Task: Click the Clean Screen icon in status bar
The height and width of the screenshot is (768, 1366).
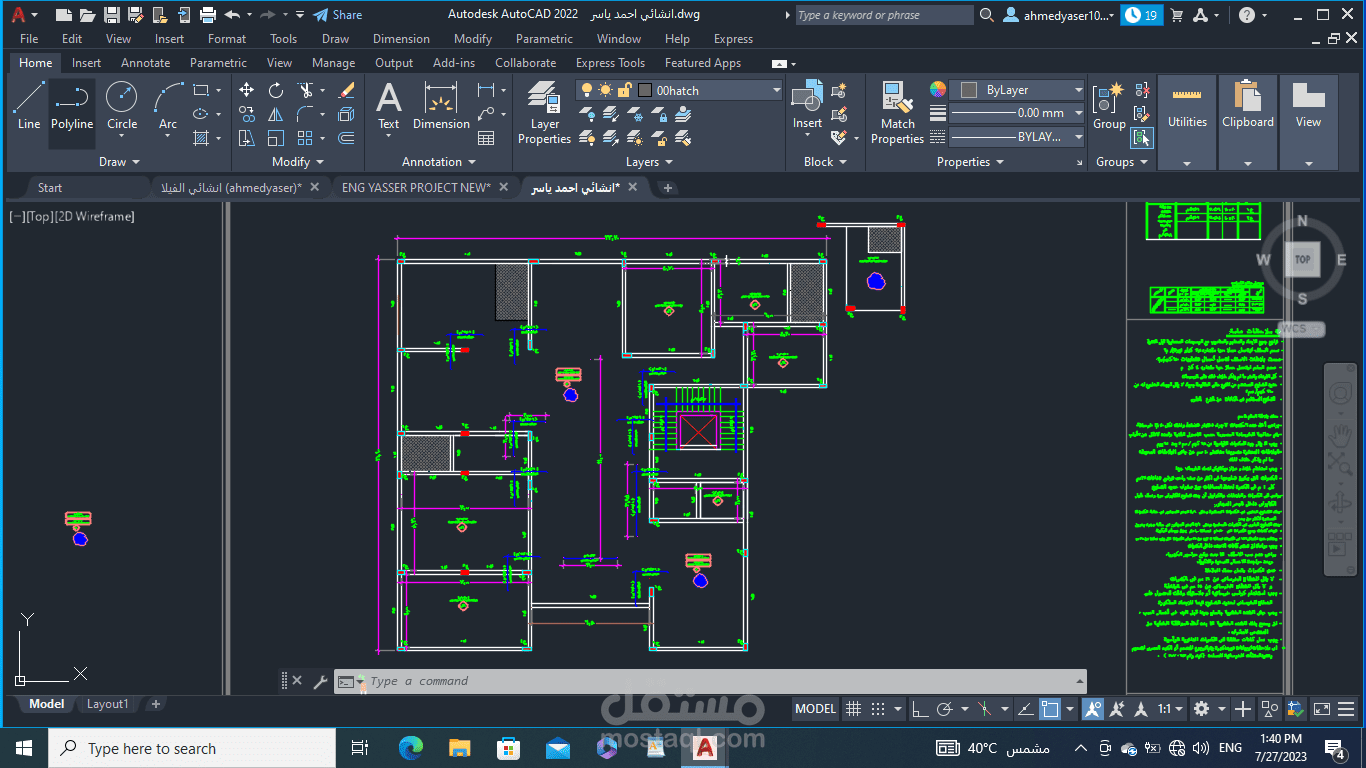Action: pyautogui.click(x=1322, y=709)
